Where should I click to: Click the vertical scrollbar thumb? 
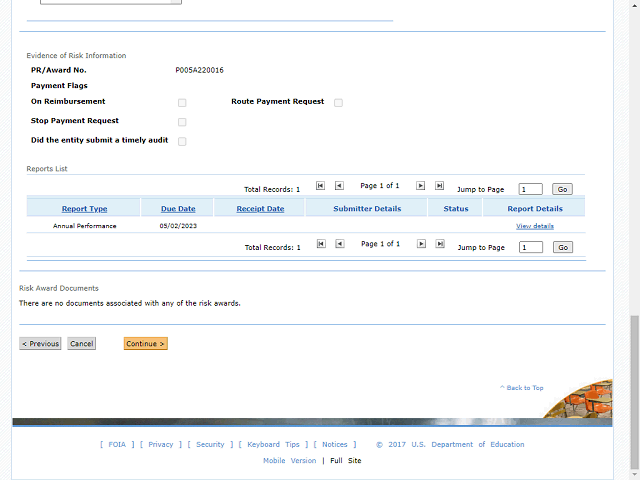pos(634,391)
